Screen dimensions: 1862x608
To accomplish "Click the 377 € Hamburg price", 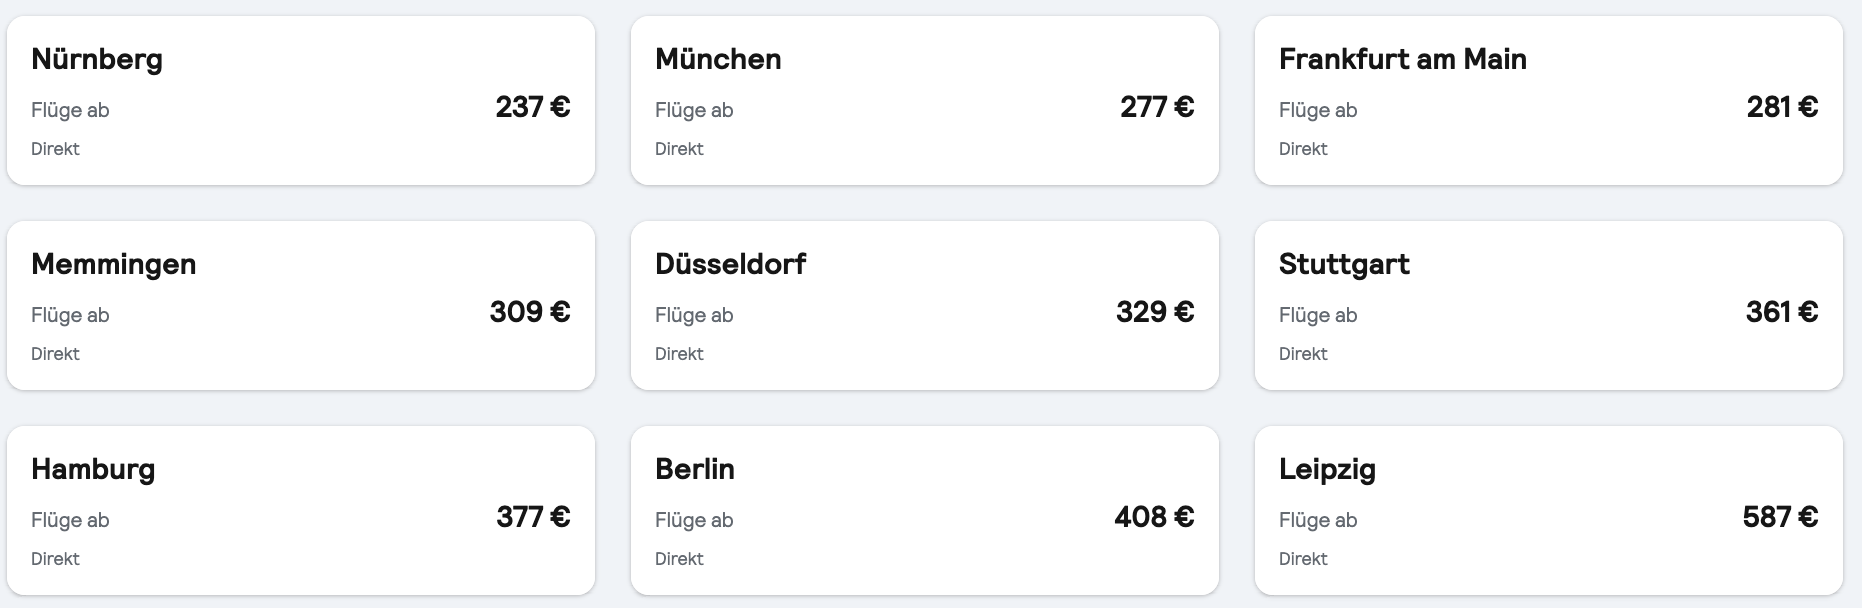I will (533, 517).
